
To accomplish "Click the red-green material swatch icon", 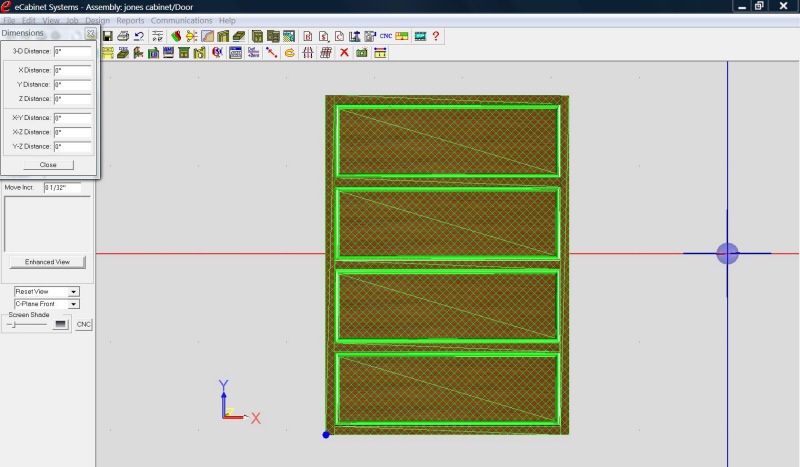I will (x=176, y=36).
